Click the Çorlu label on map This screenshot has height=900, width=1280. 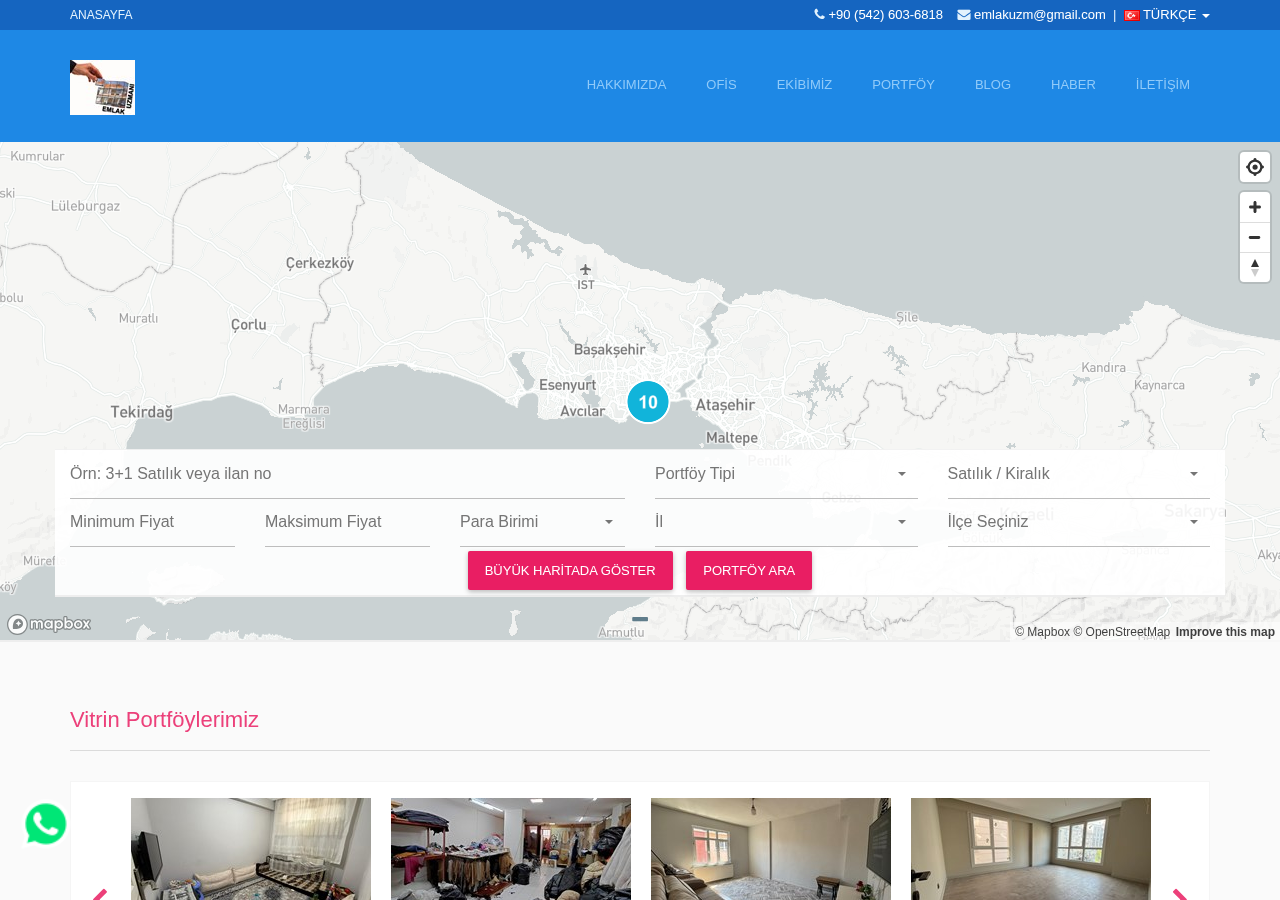[x=249, y=324]
